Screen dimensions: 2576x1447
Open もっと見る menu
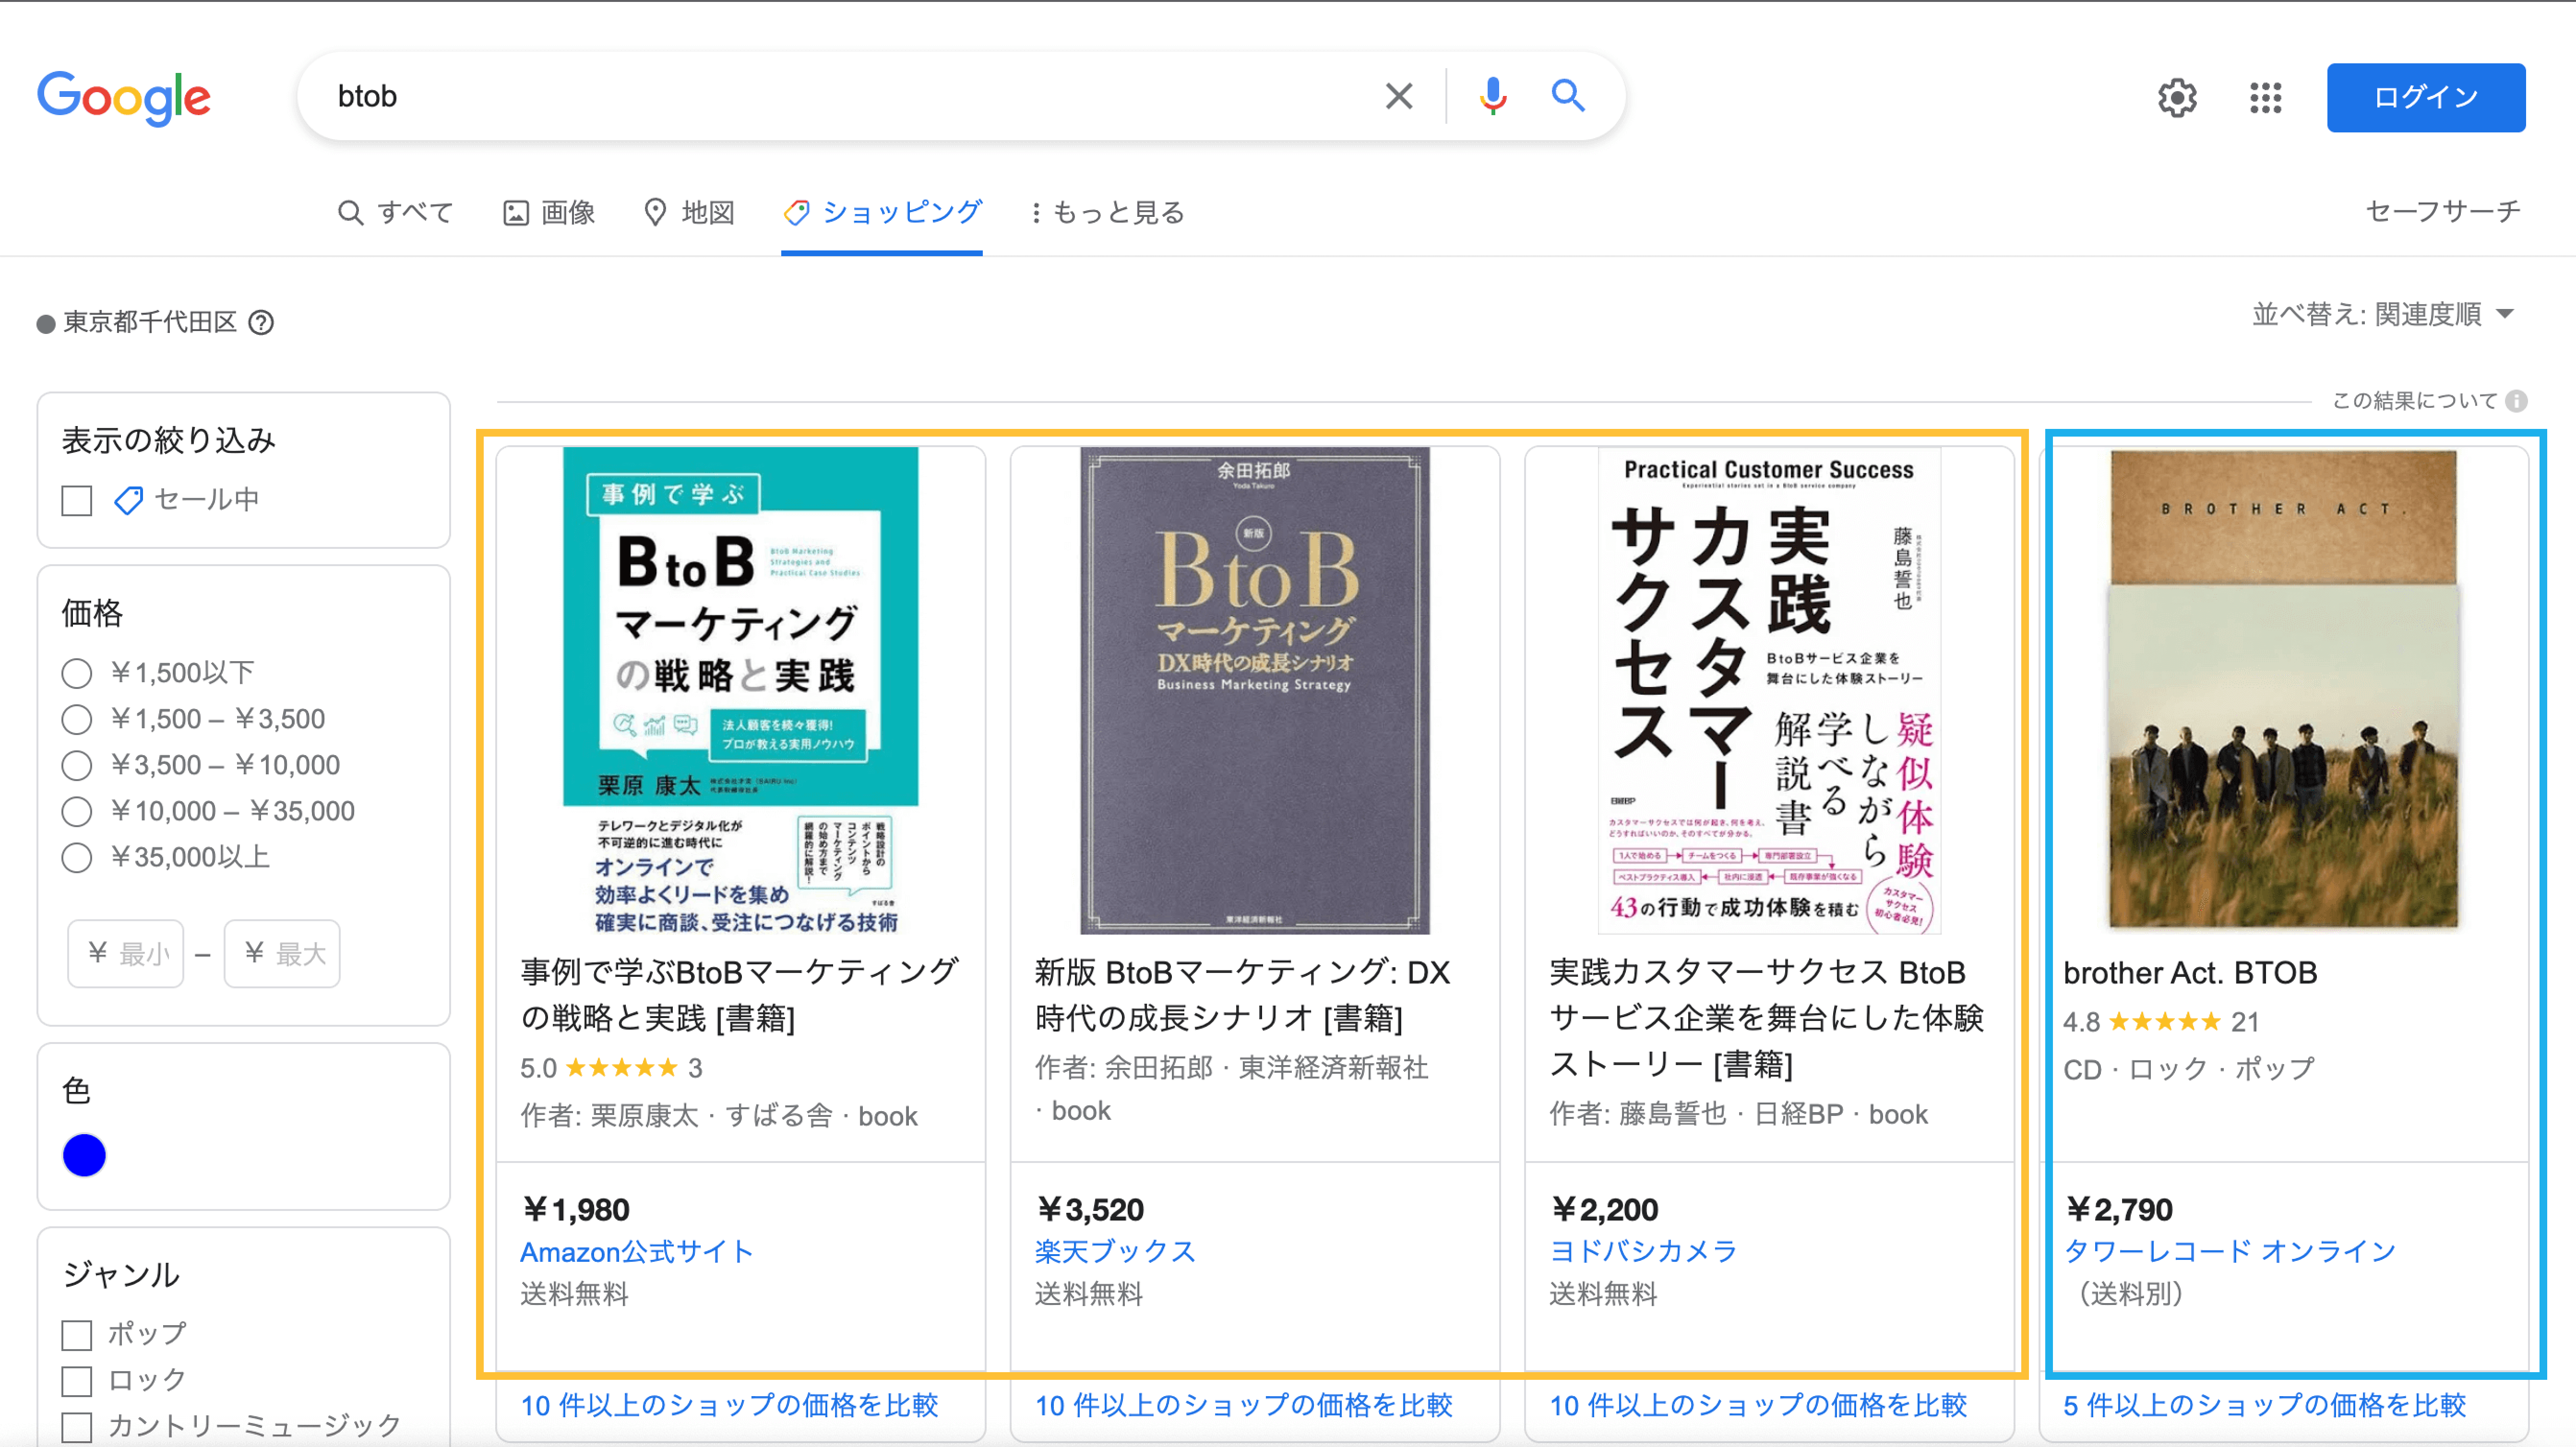click(x=1107, y=212)
